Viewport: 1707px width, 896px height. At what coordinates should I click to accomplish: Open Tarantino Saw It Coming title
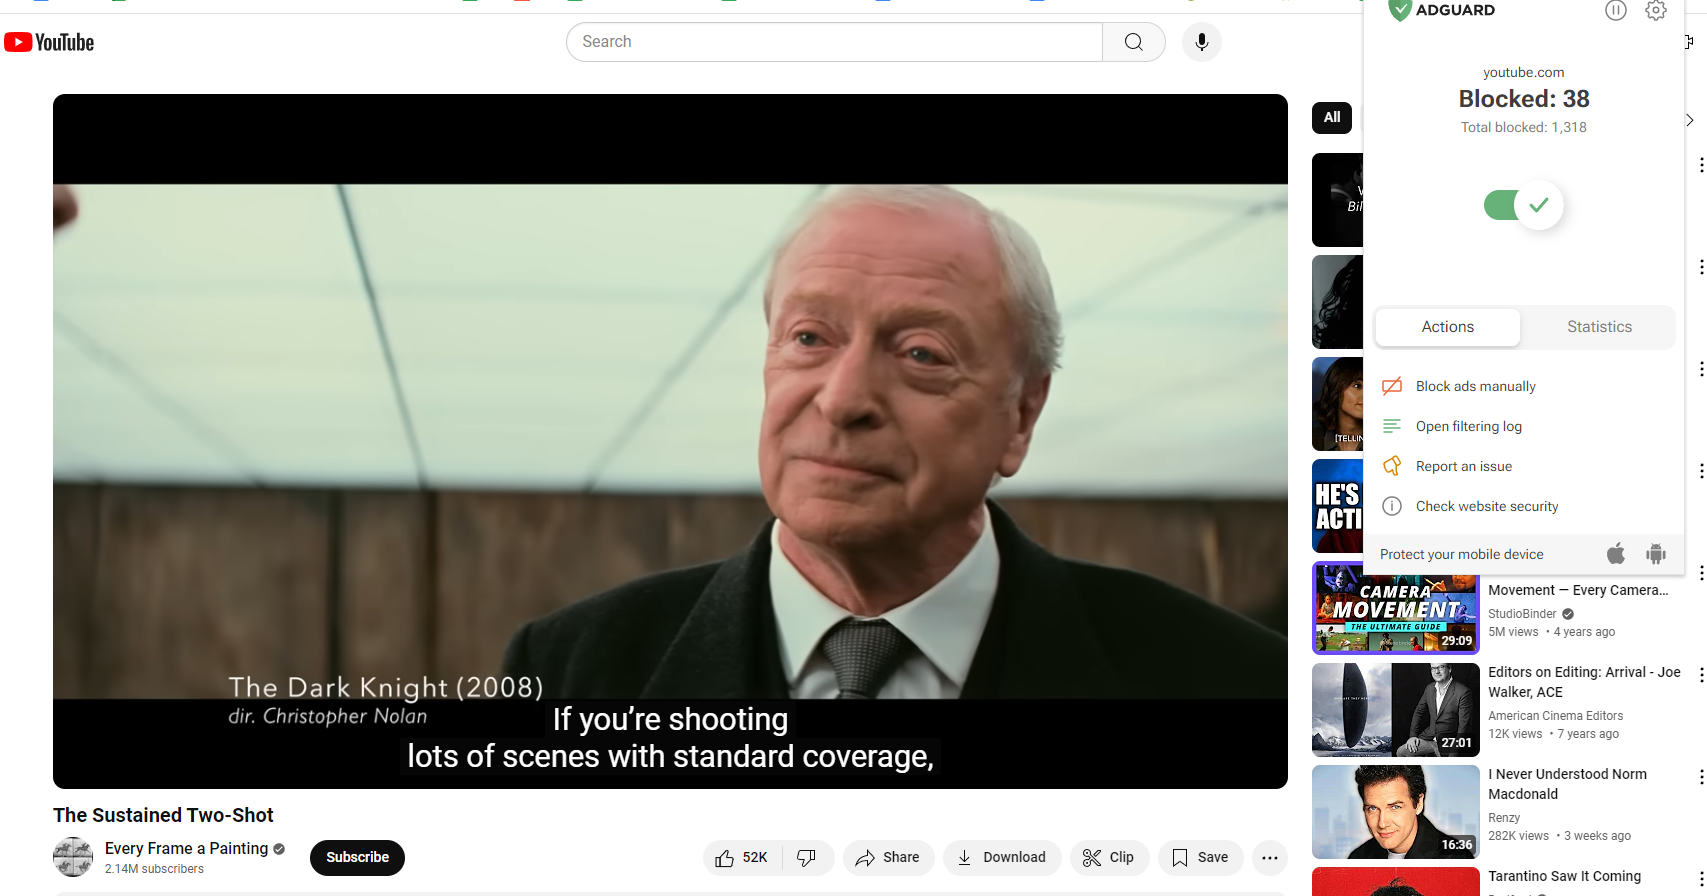tap(1564, 876)
